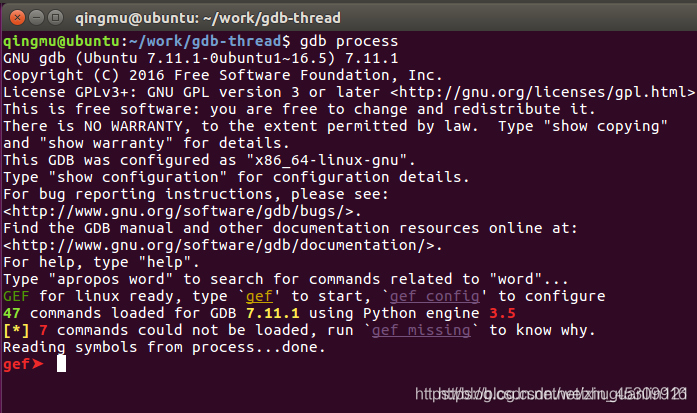The height and width of the screenshot is (413, 697).
Task: Click the underlined 'gef missing' text
Action: coord(421,330)
